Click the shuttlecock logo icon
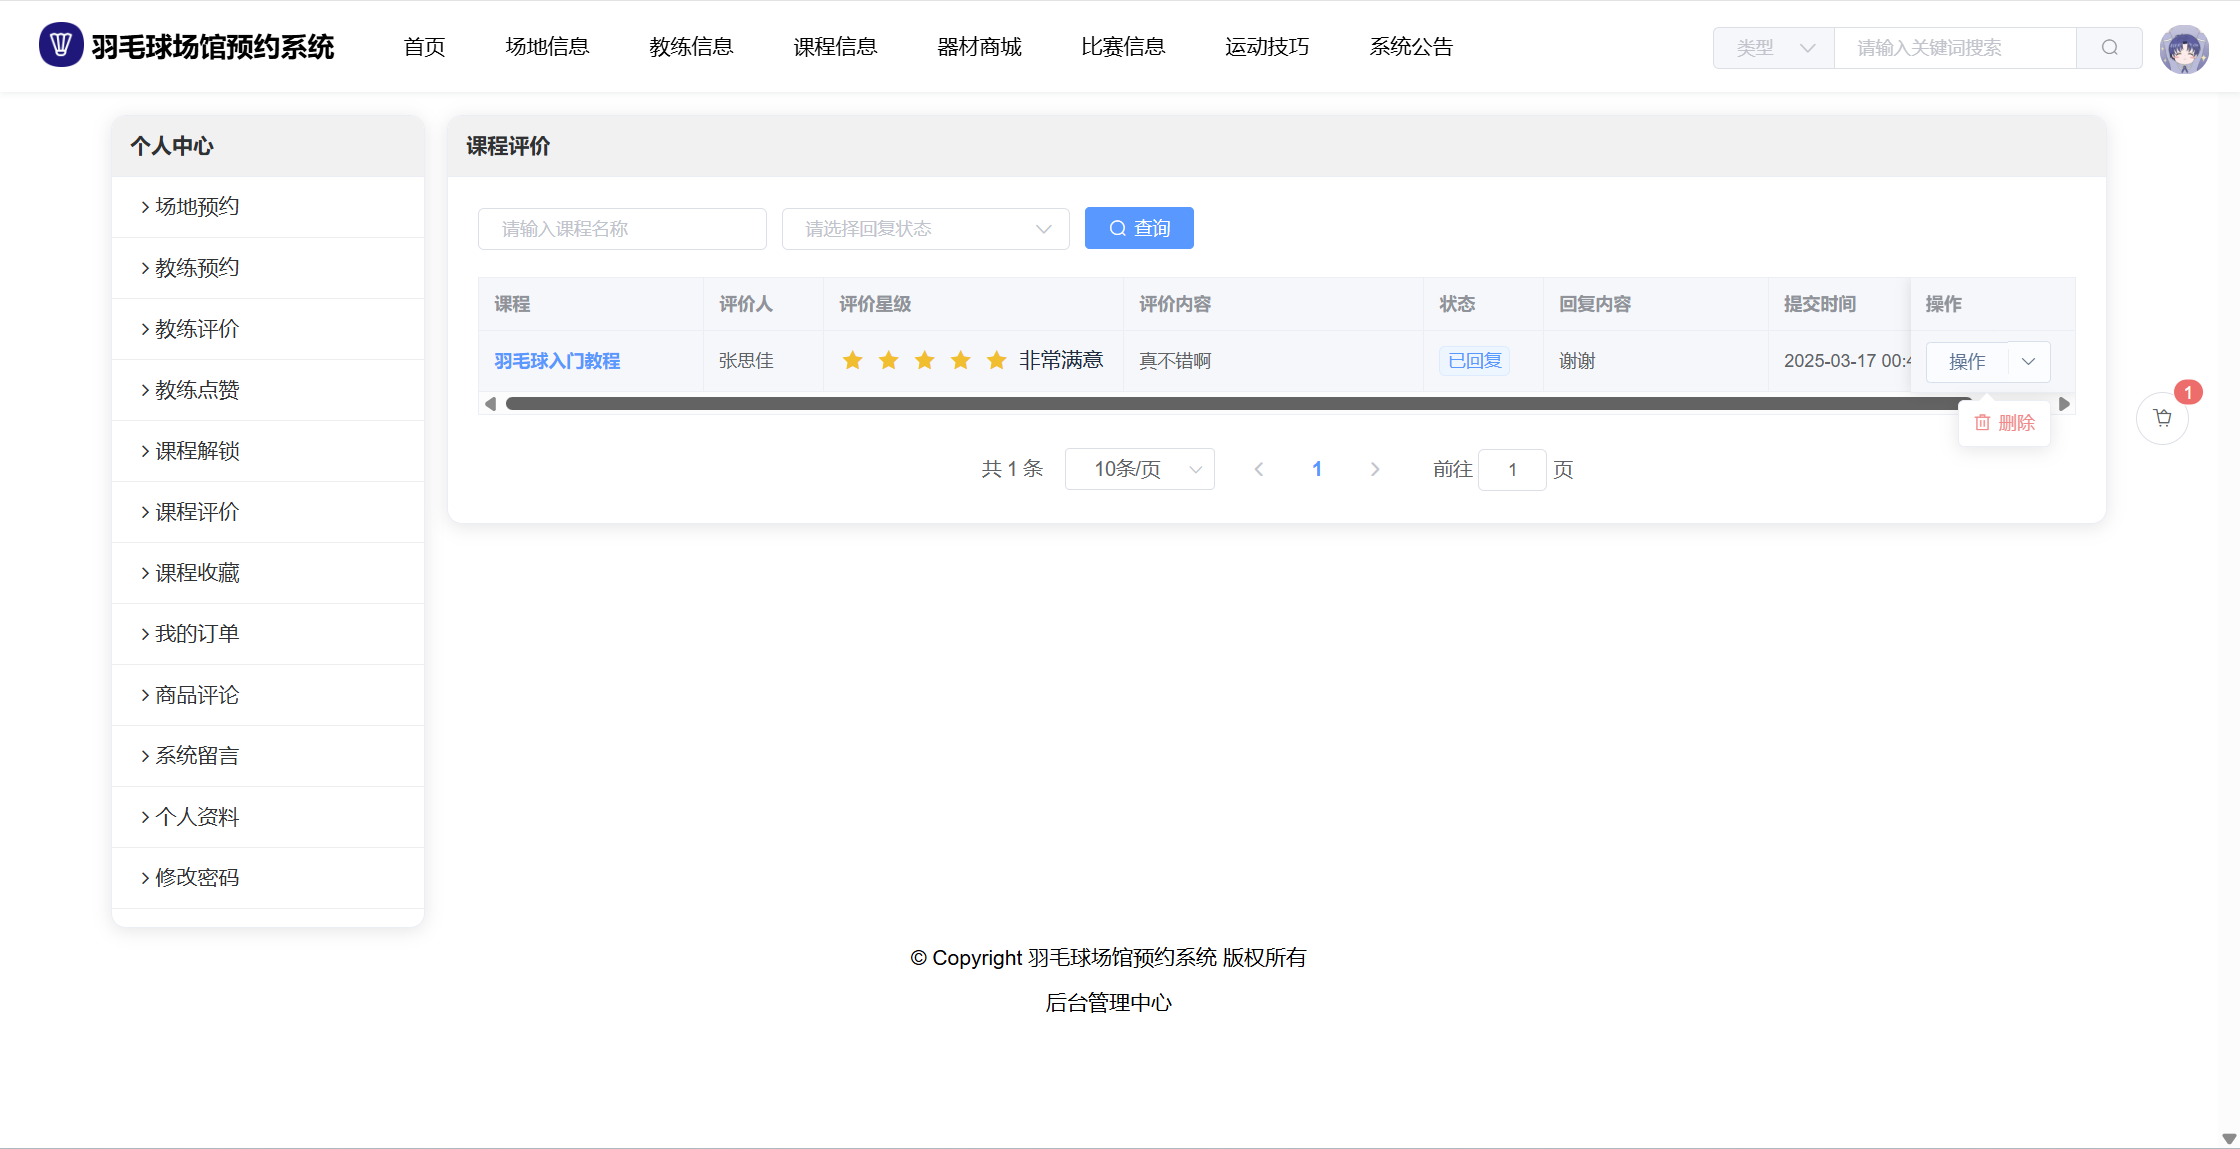Screen dimensions: 2240x1149 [x=60, y=46]
